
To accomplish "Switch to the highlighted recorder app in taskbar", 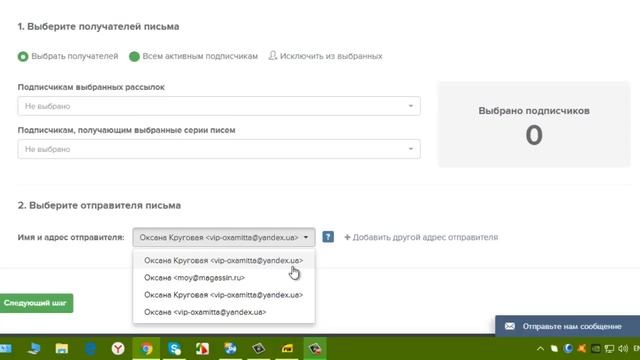I will click(x=315, y=349).
